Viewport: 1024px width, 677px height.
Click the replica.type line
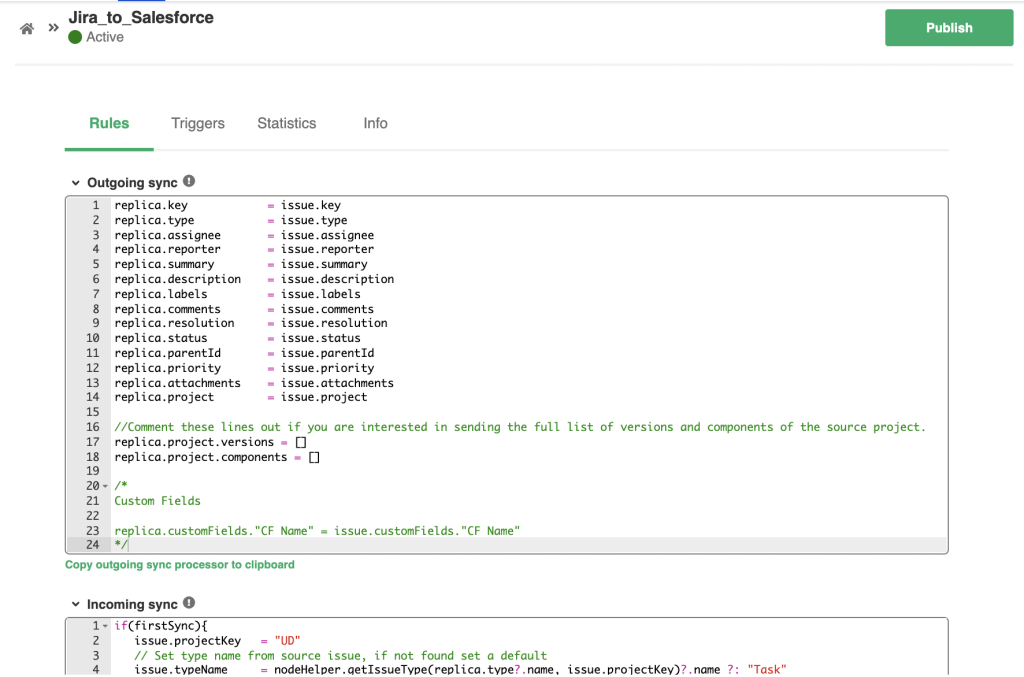pyautogui.click(x=231, y=220)
